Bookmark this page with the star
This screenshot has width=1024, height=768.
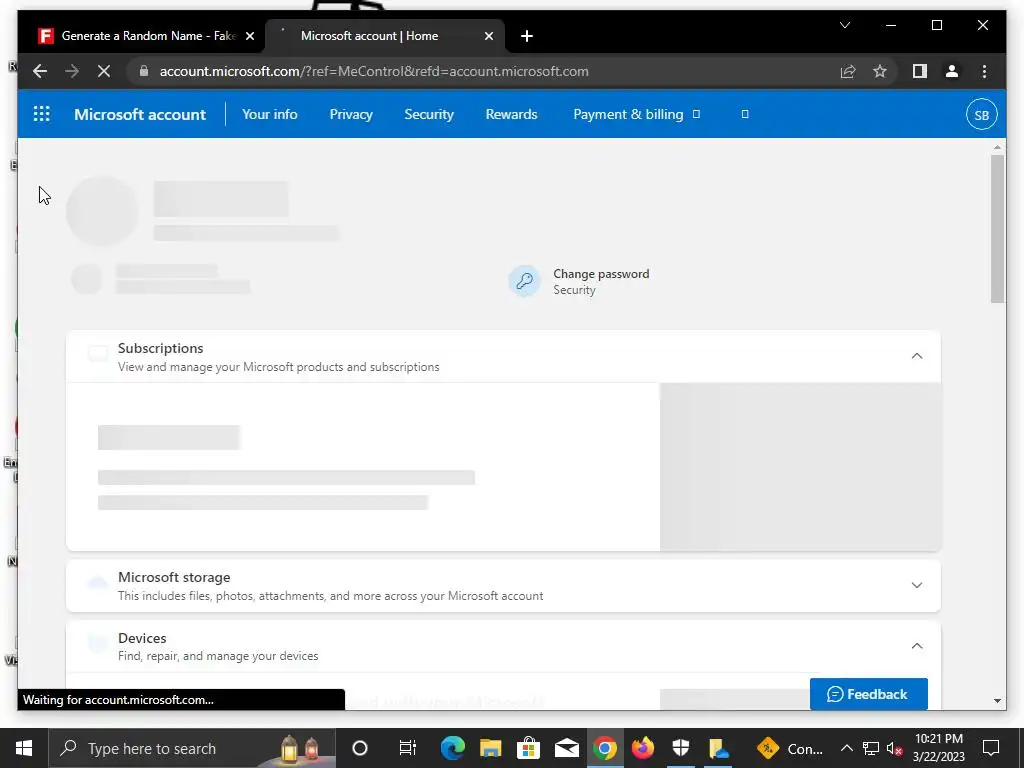[880, 71]
